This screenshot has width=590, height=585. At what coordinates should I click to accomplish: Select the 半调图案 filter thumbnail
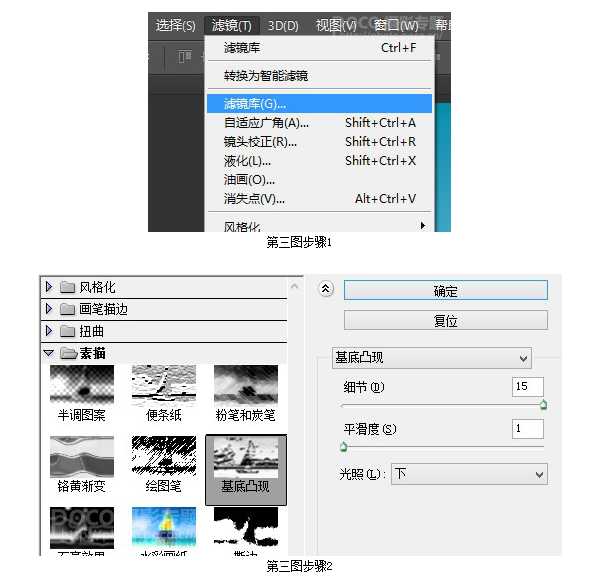point(82,385)
